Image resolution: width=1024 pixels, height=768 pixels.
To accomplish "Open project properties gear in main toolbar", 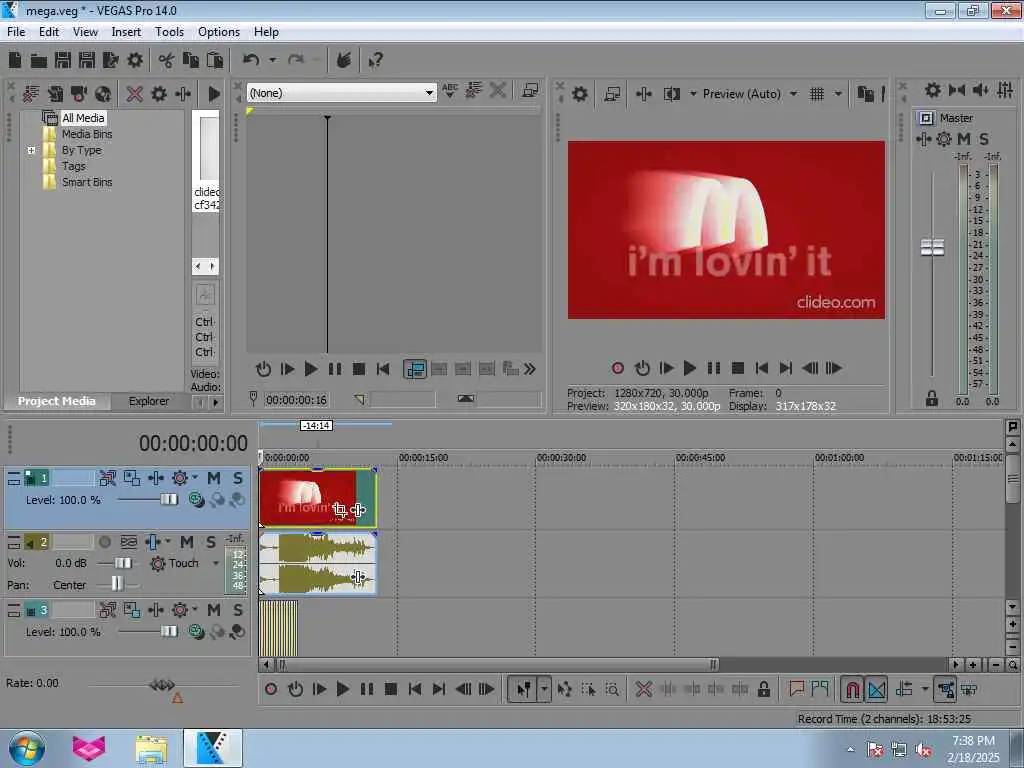I will (x=135, y=61).
